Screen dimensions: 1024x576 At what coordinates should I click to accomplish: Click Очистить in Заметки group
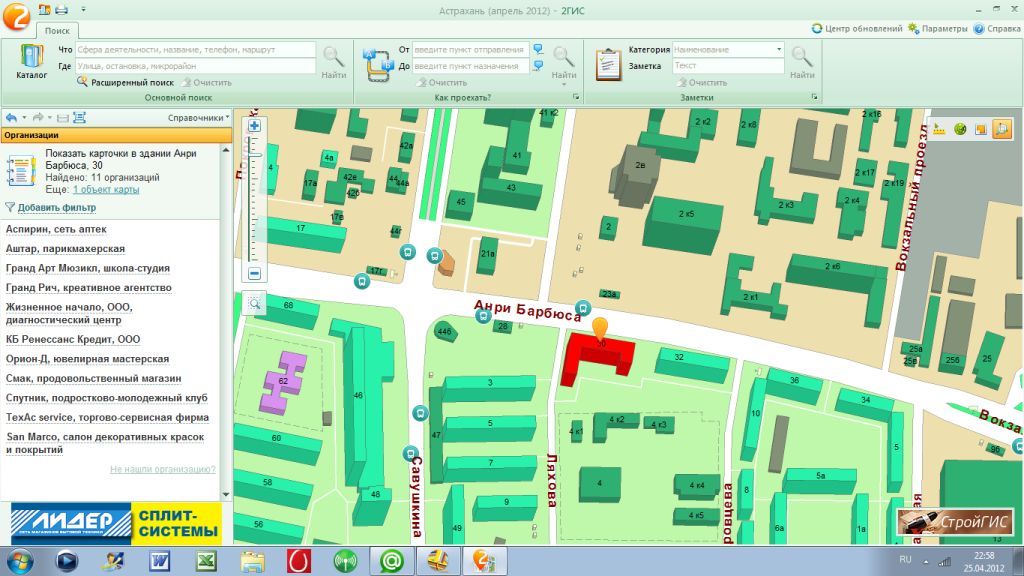click(703, 82)
